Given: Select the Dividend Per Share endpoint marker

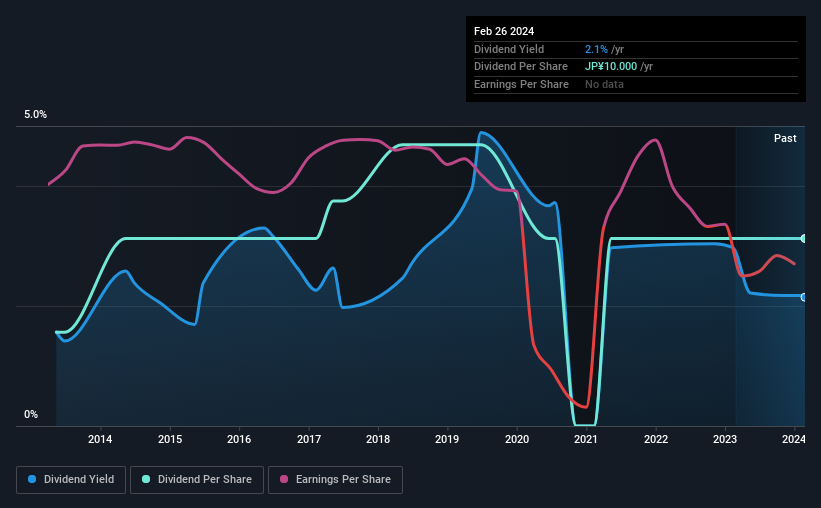Looking at the screenshot, I should [804, 239].
